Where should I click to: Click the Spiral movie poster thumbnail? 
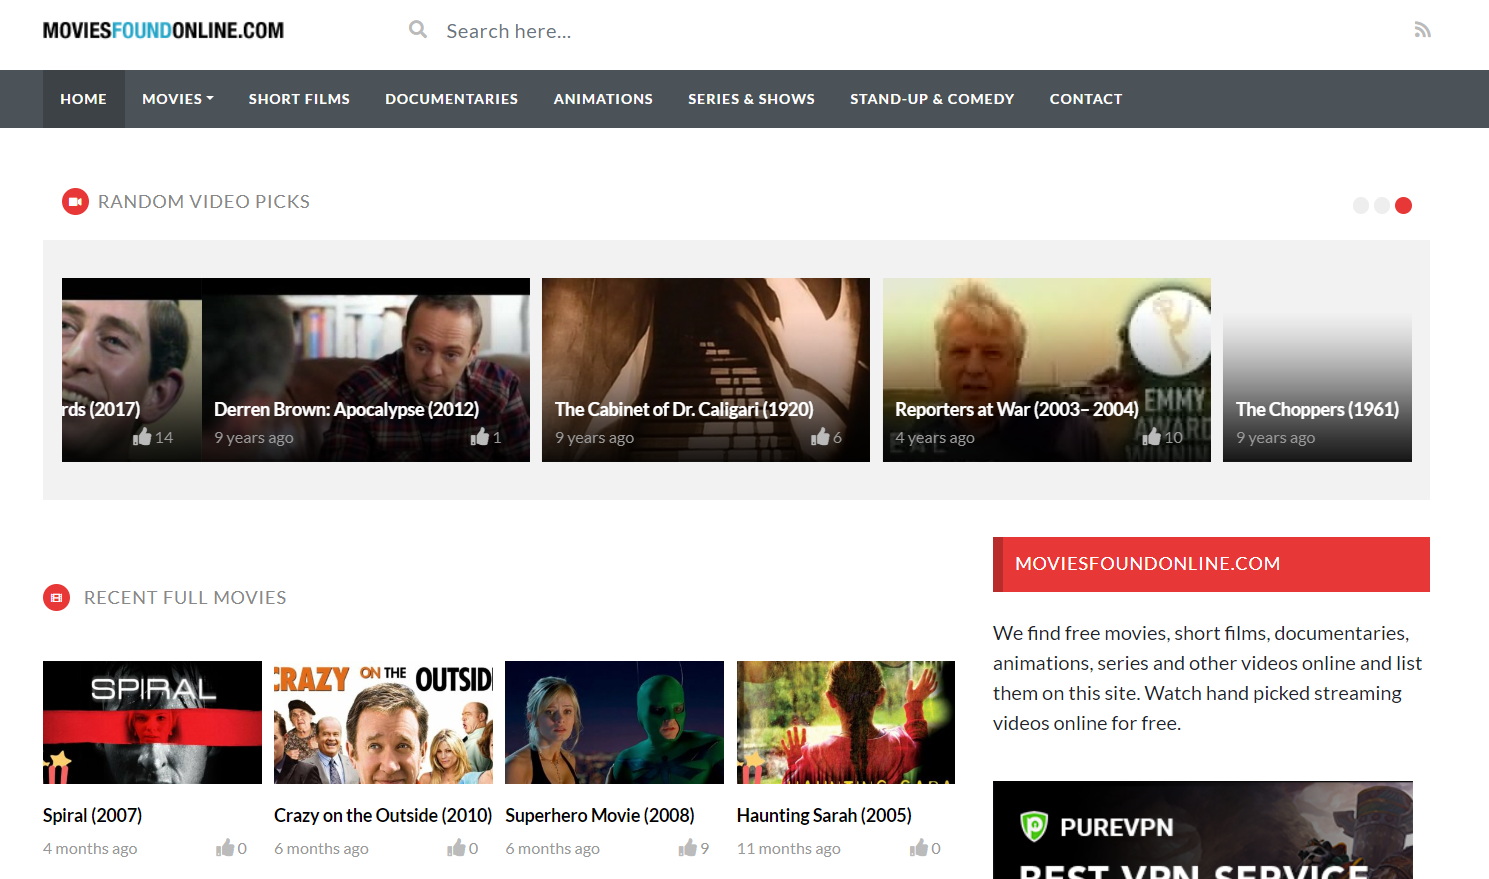[152, 722]
